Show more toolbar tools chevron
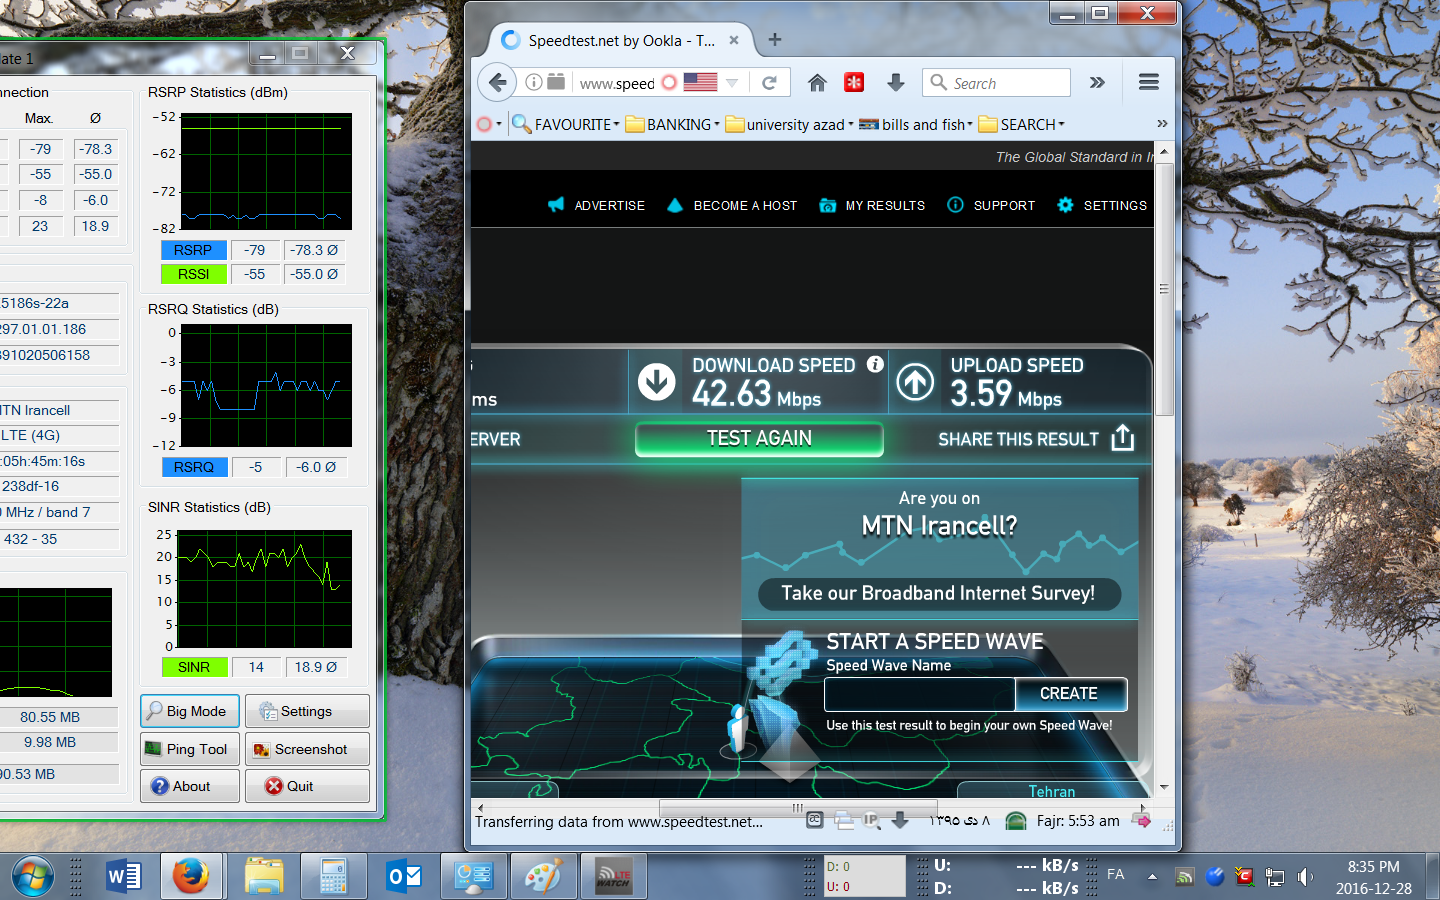1440x900 pixels. point(1097,82)
